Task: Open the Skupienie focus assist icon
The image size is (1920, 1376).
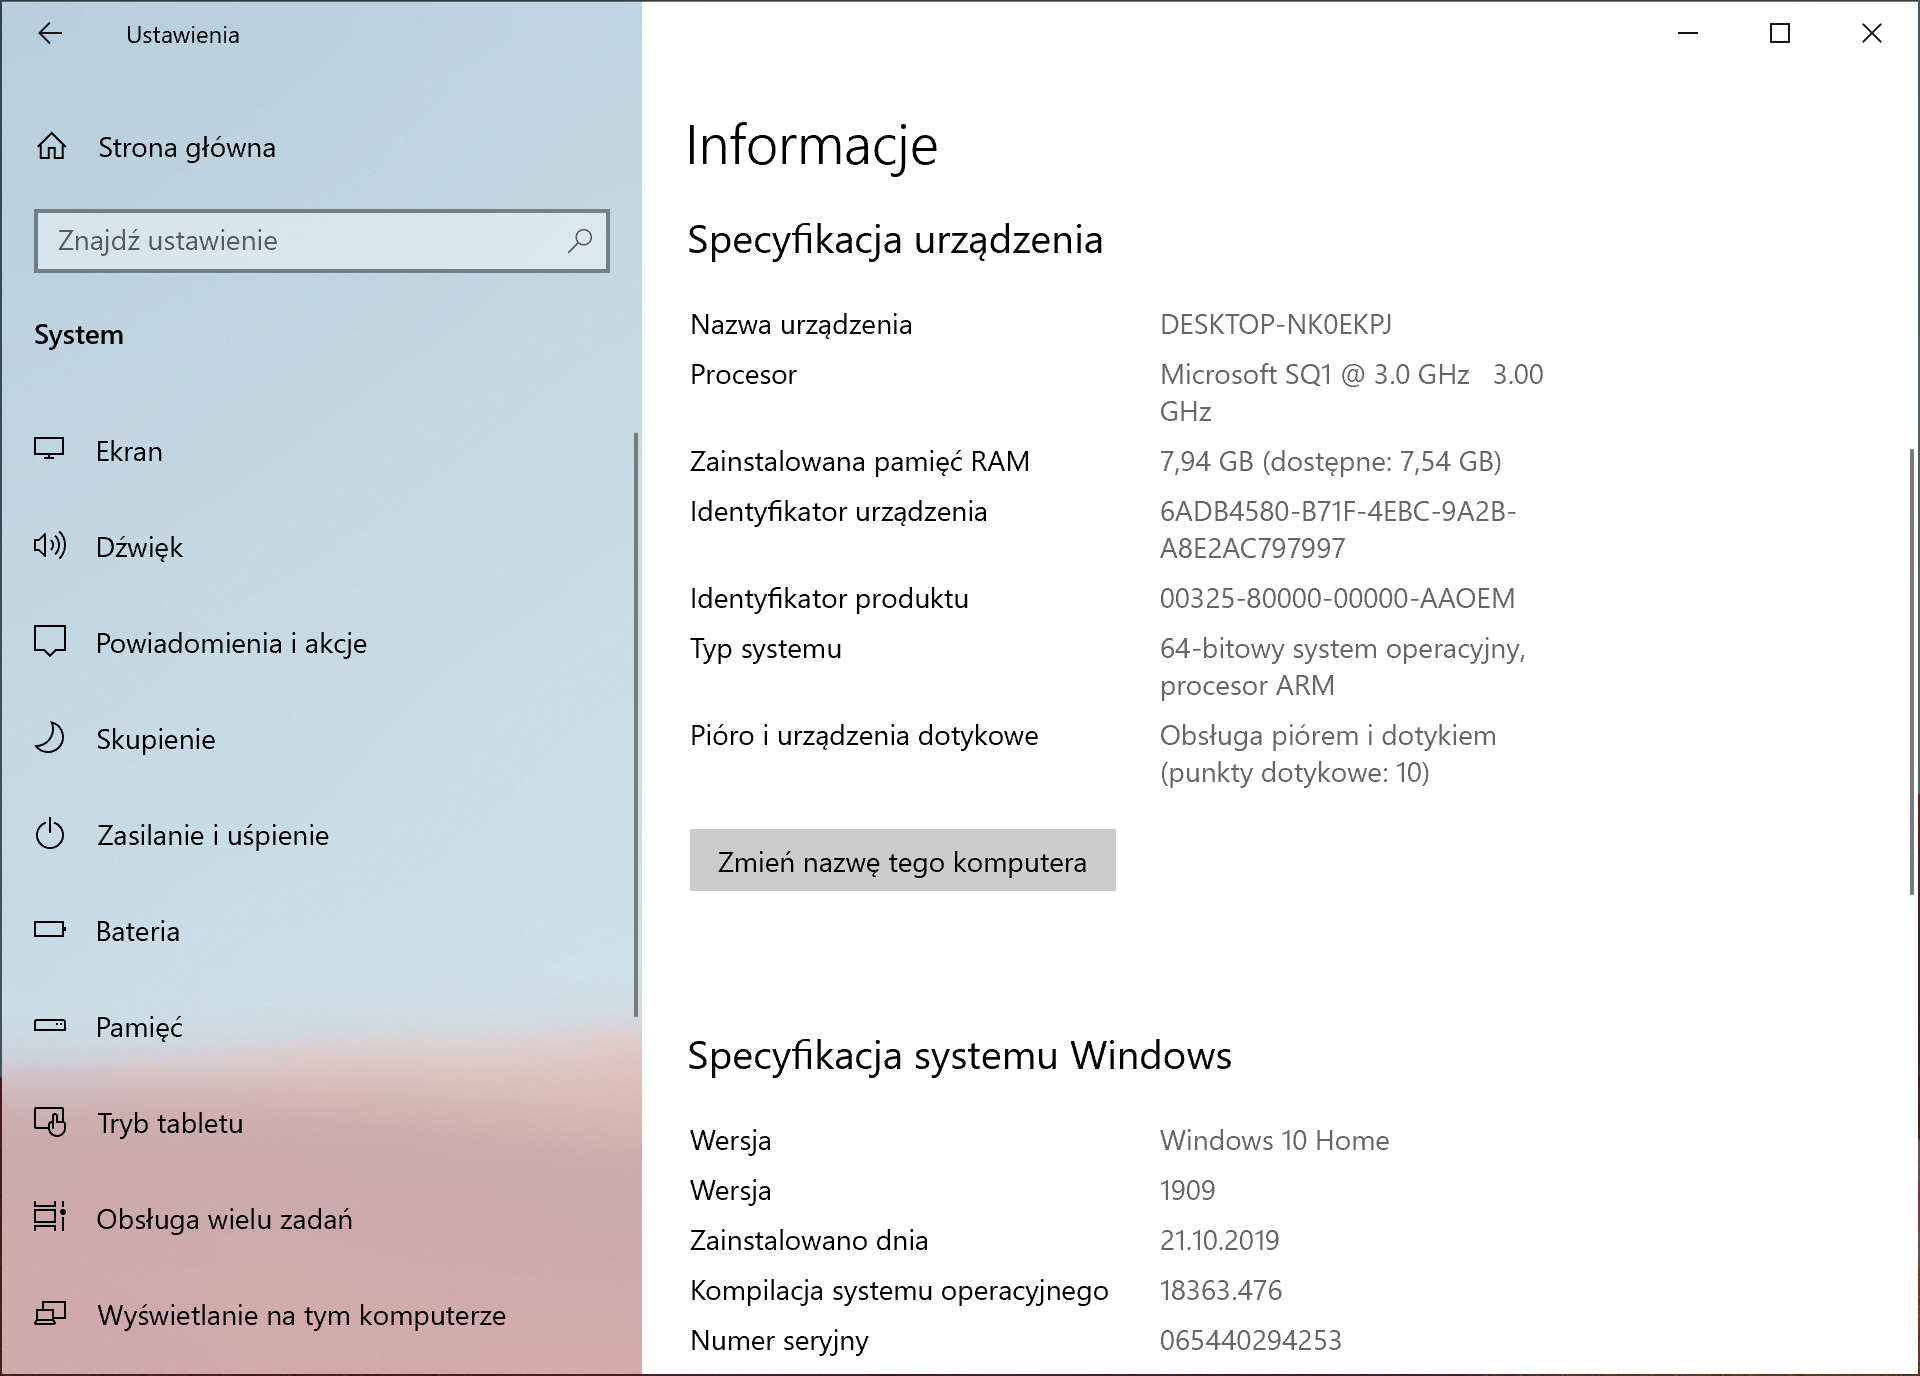Action: (x=51, y=739)
